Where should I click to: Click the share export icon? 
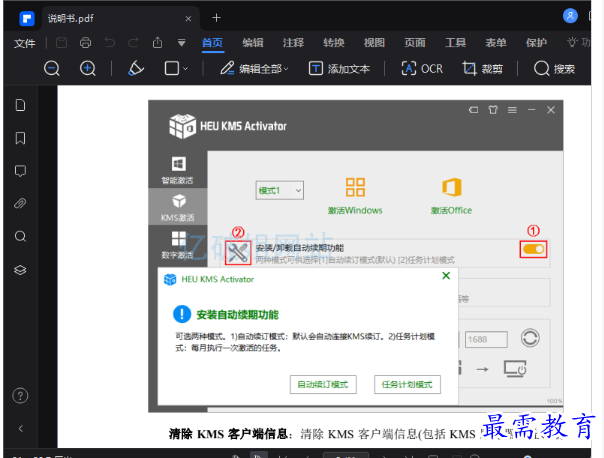[157, 42]
